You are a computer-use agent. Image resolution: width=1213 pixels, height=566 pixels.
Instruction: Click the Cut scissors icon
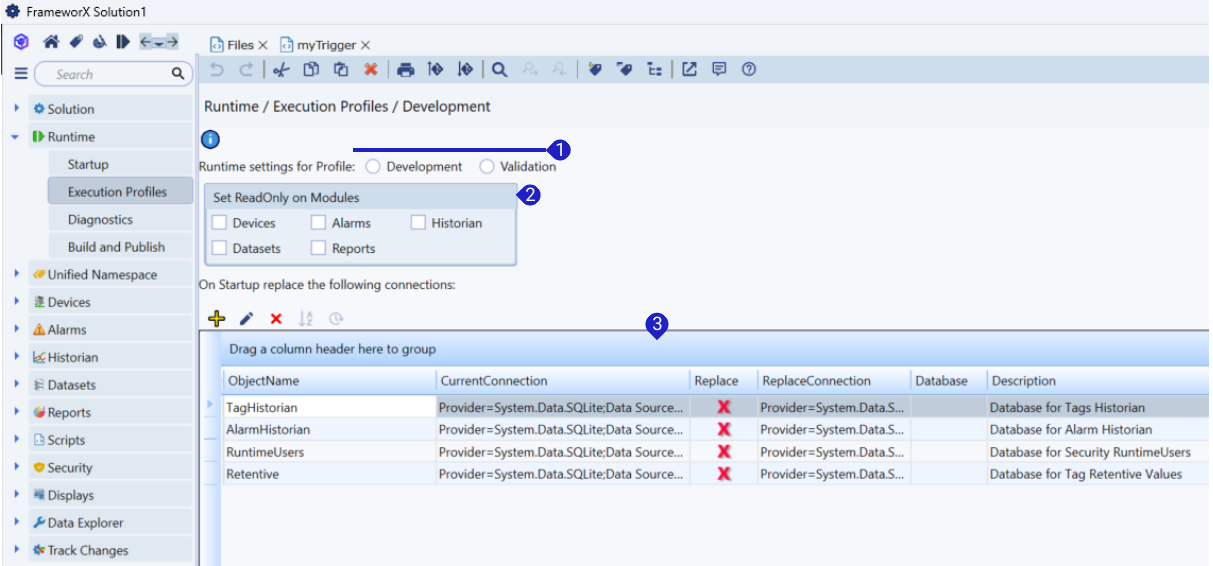[281, 70]
